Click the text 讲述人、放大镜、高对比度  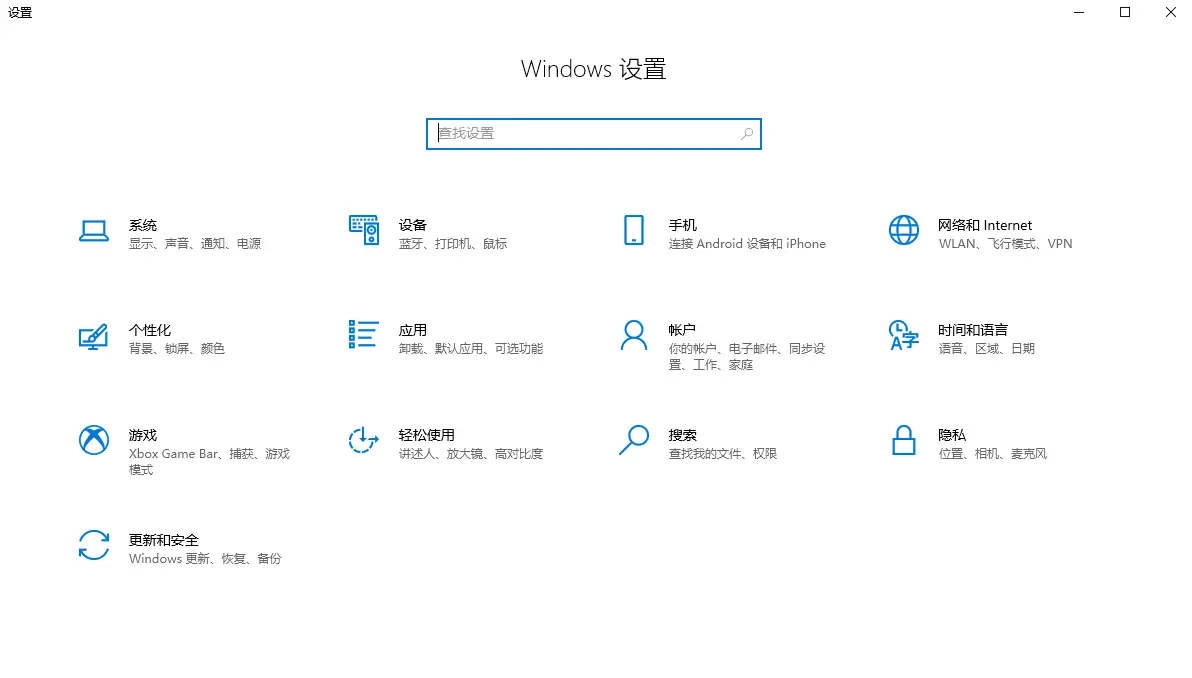pos(471,453)
